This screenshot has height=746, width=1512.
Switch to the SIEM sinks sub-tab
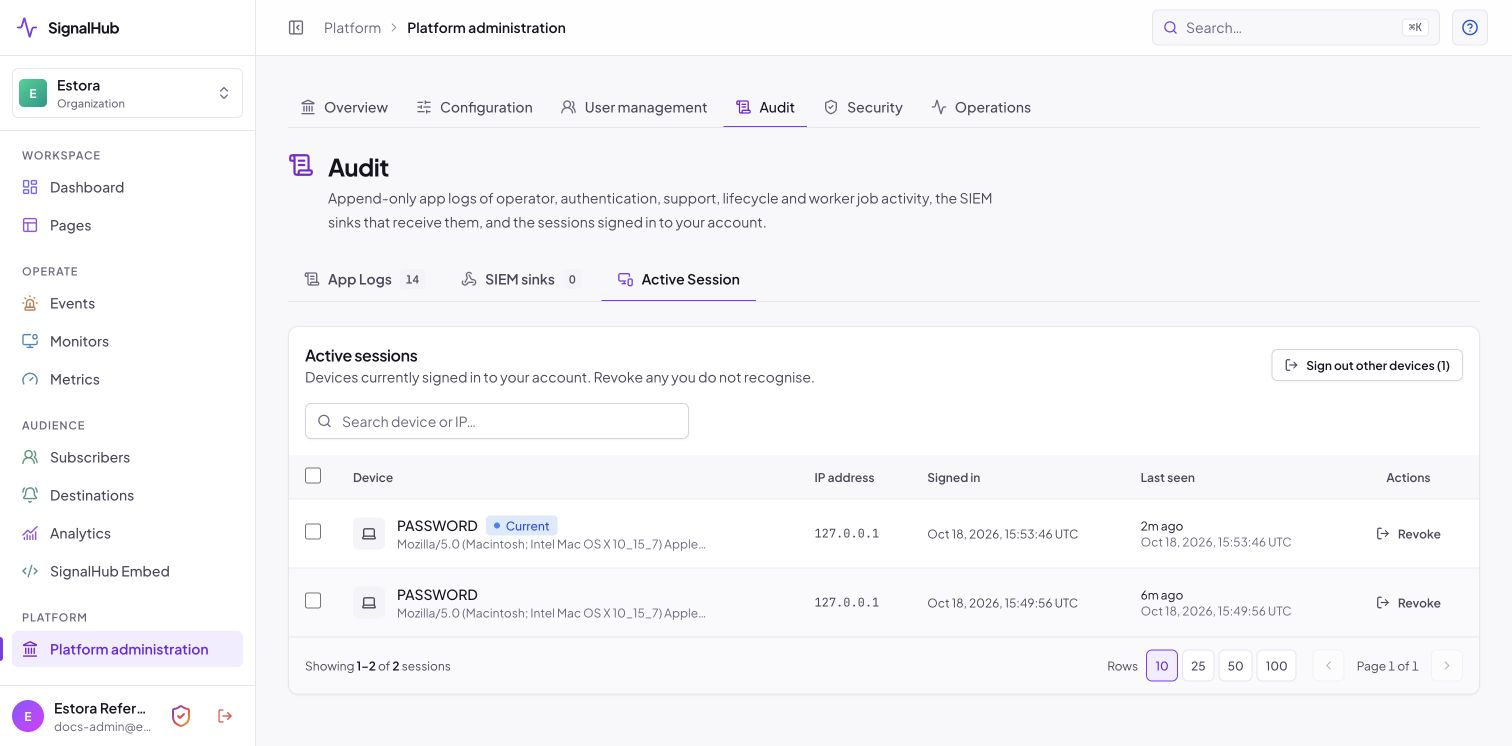[x=521, y=280]
